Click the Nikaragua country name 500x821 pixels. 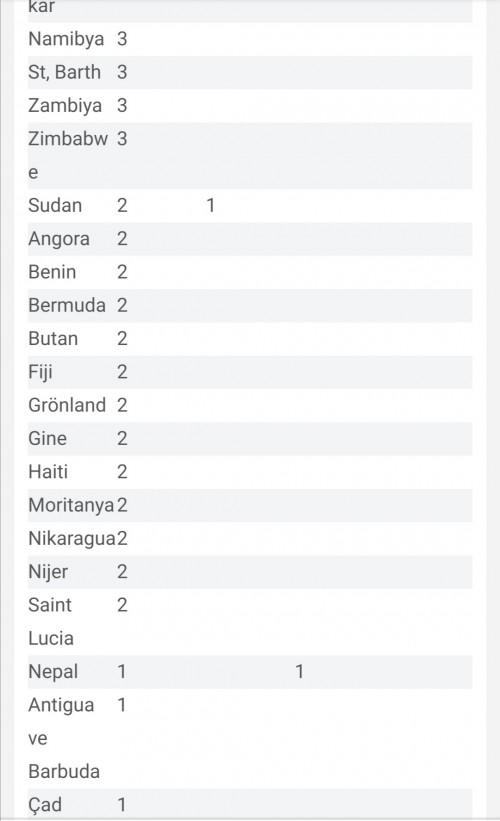click(x=72, y=539)
